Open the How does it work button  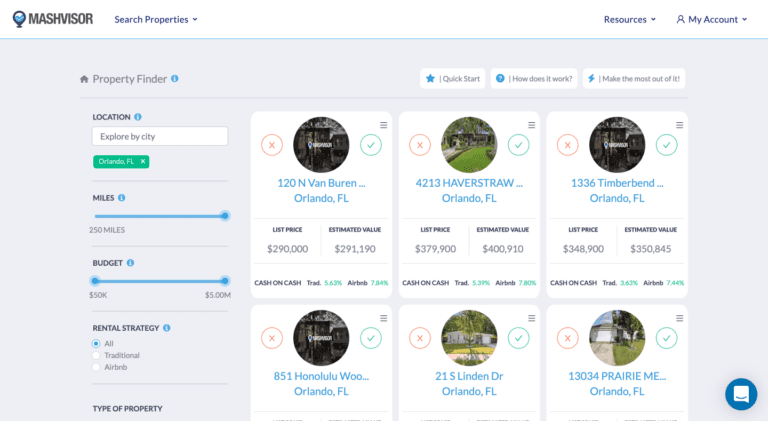click(534, 79)
